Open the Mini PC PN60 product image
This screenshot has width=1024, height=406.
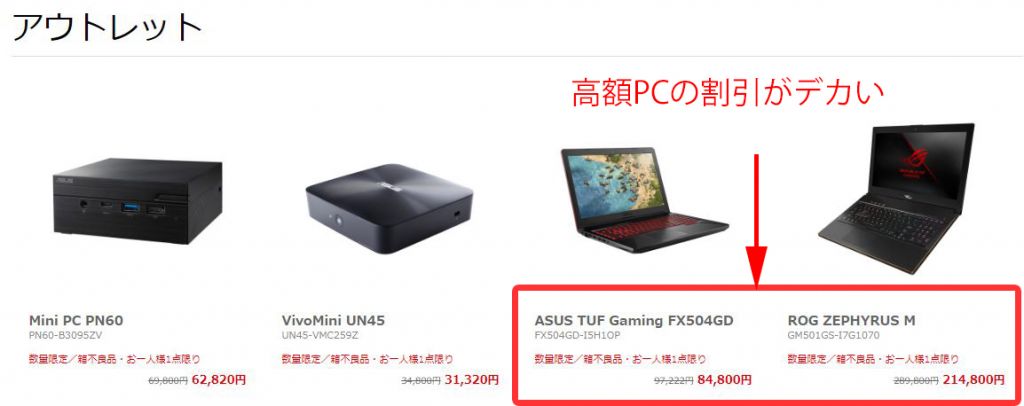coord(138,201)
